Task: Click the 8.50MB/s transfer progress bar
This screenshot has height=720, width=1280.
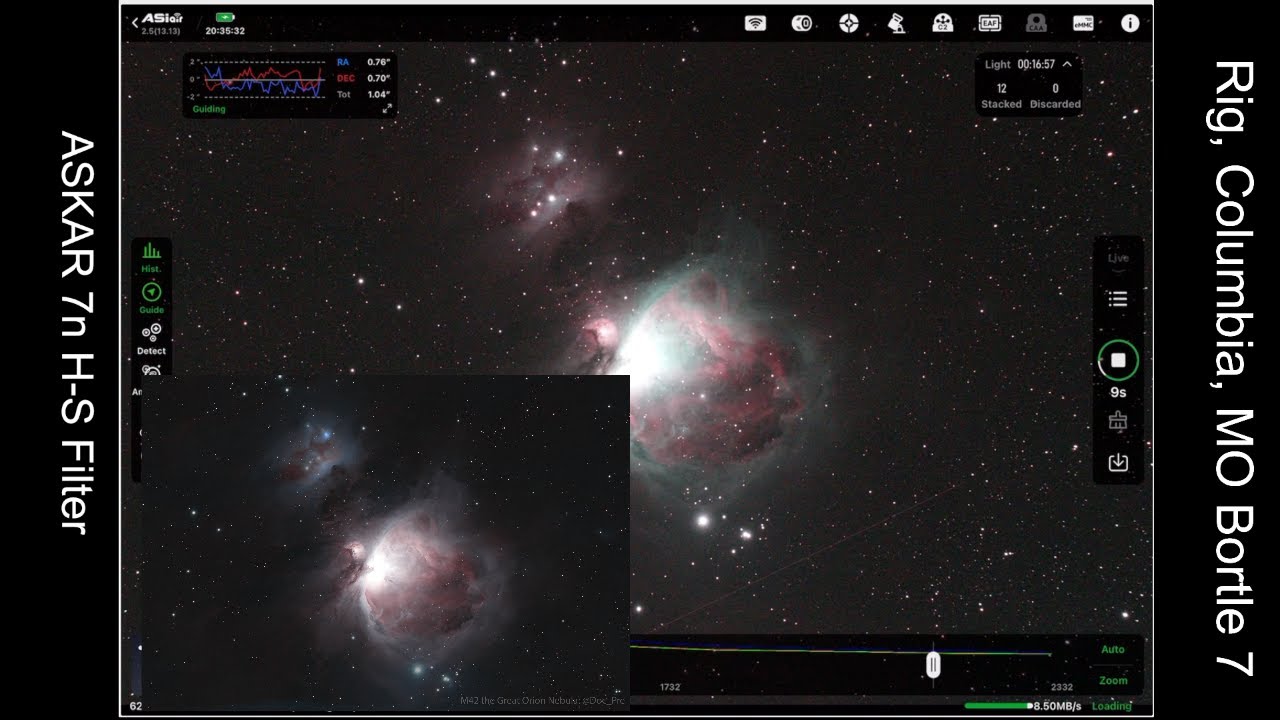Action: (x=998, y=706)
